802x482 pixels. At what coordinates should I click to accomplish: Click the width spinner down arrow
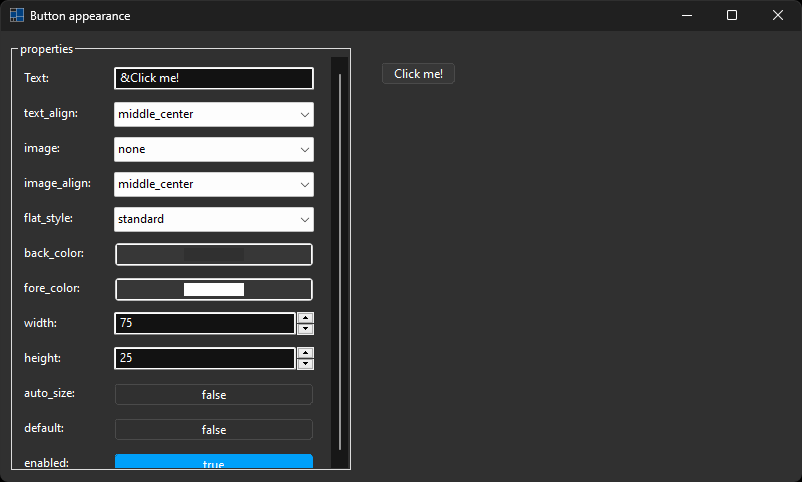pyautogui.click(x=306, y=329)
